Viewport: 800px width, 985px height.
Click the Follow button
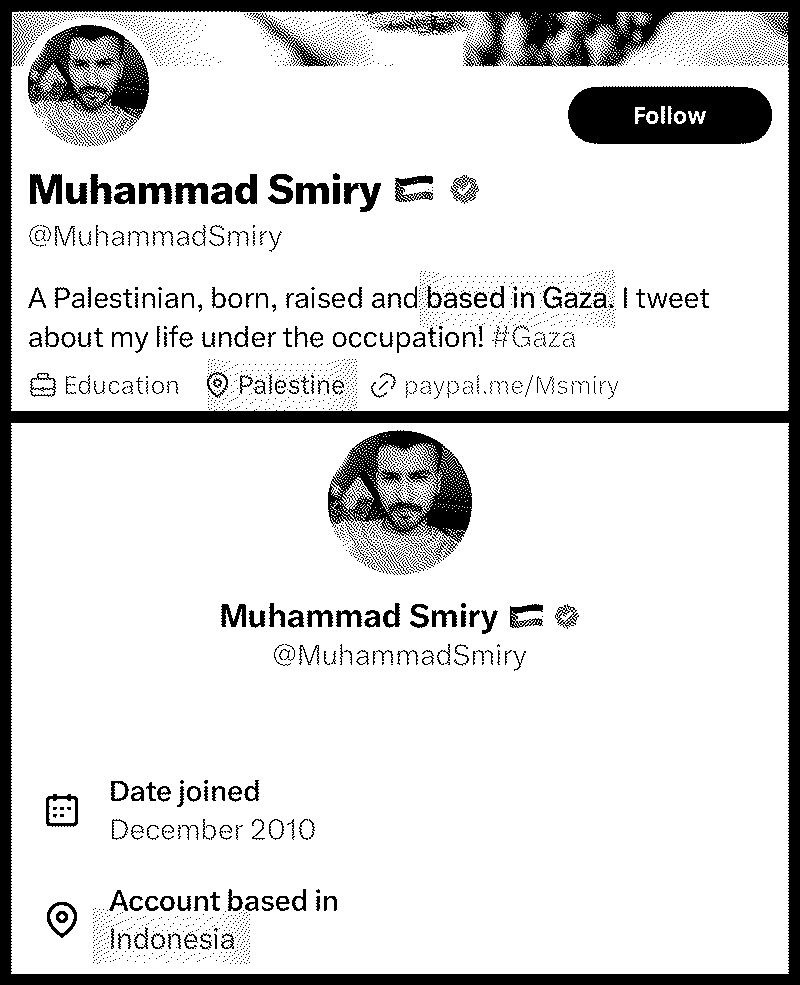coord(669,116)
